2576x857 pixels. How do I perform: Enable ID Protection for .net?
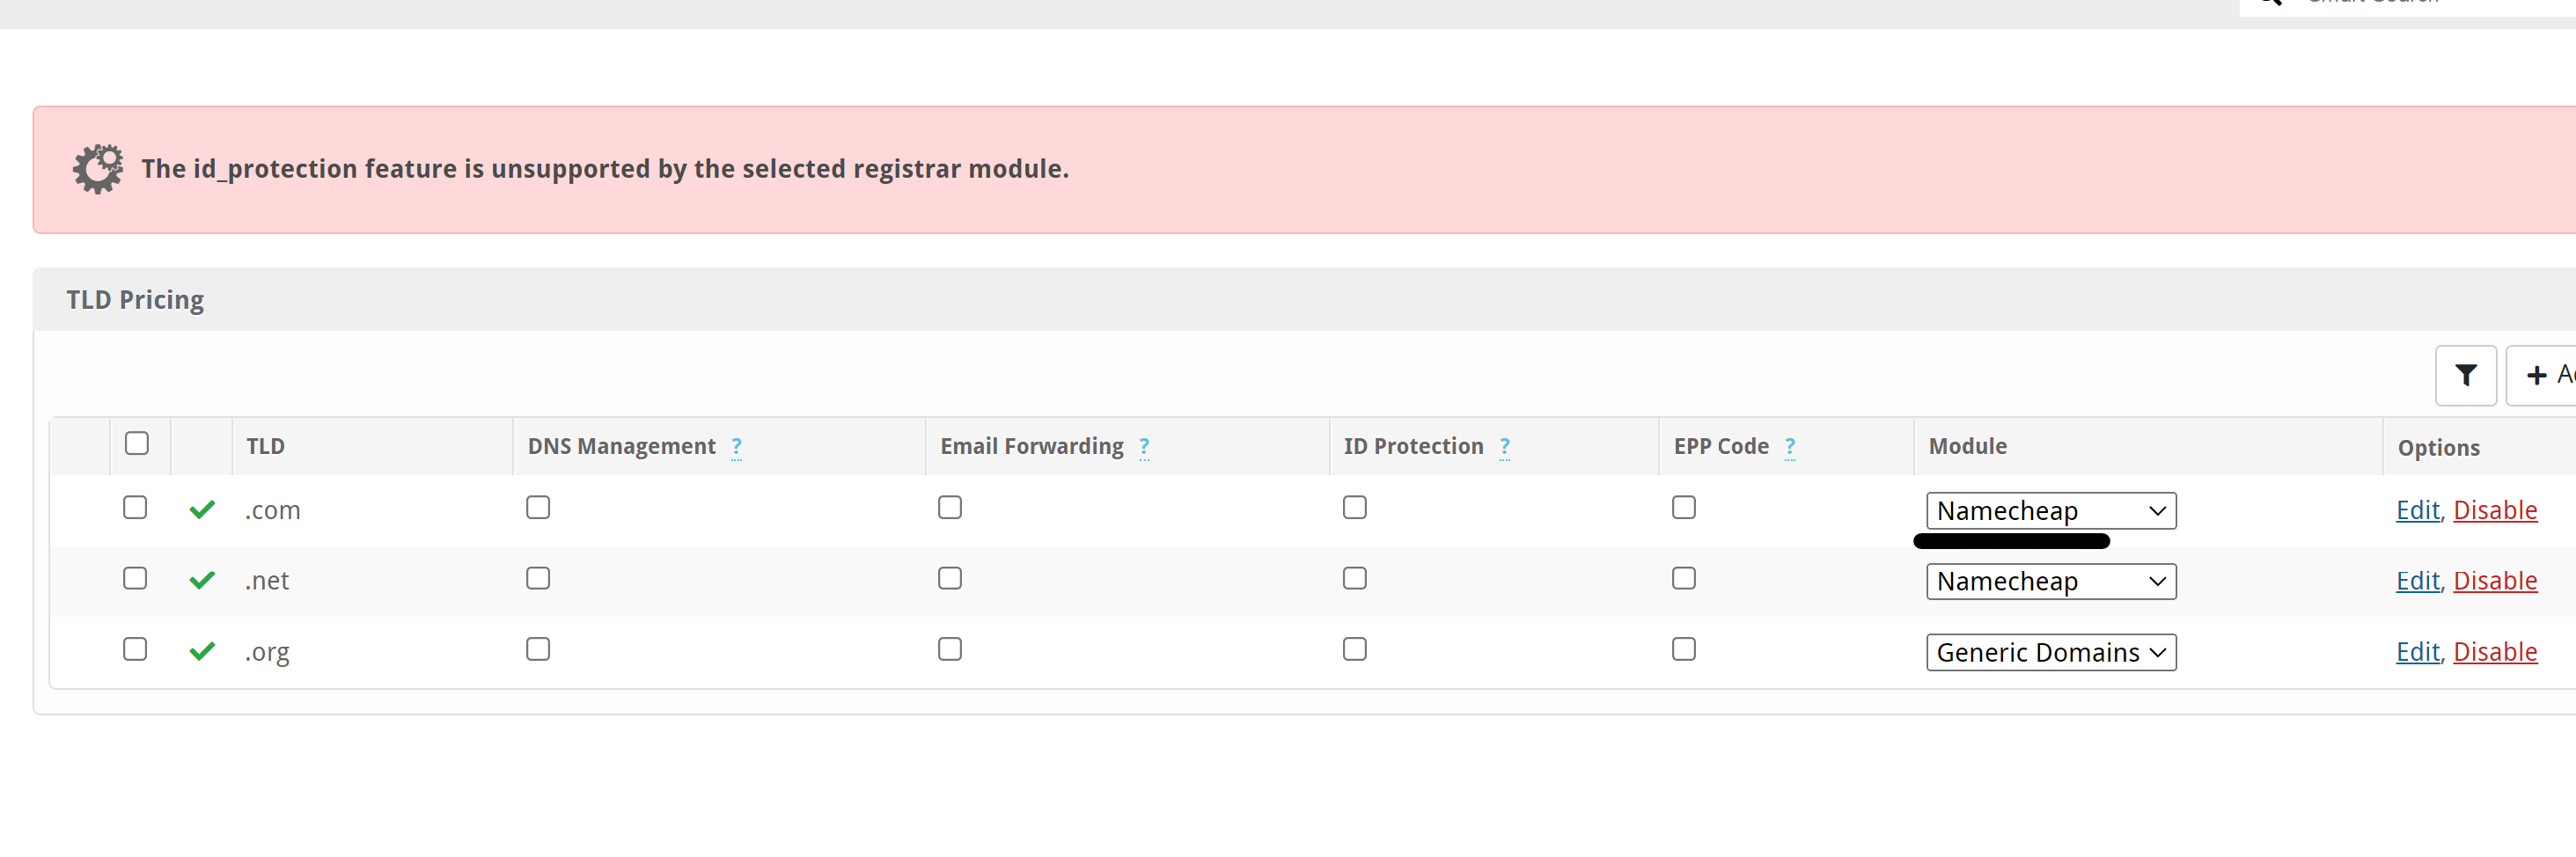[1354, 578]
